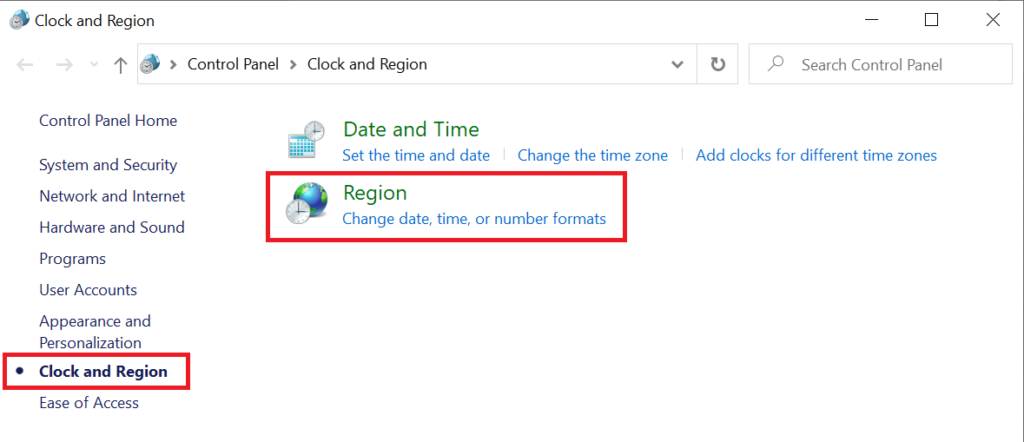The image size is (1024, 442).
Task: Click the Date and Time calendar clock icon
Action: pyautogui.click(x=306, y=139)
